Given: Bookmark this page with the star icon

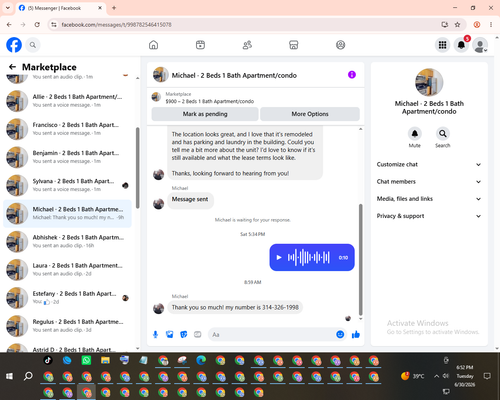Looking at the screenshot, I should [457, 25].
